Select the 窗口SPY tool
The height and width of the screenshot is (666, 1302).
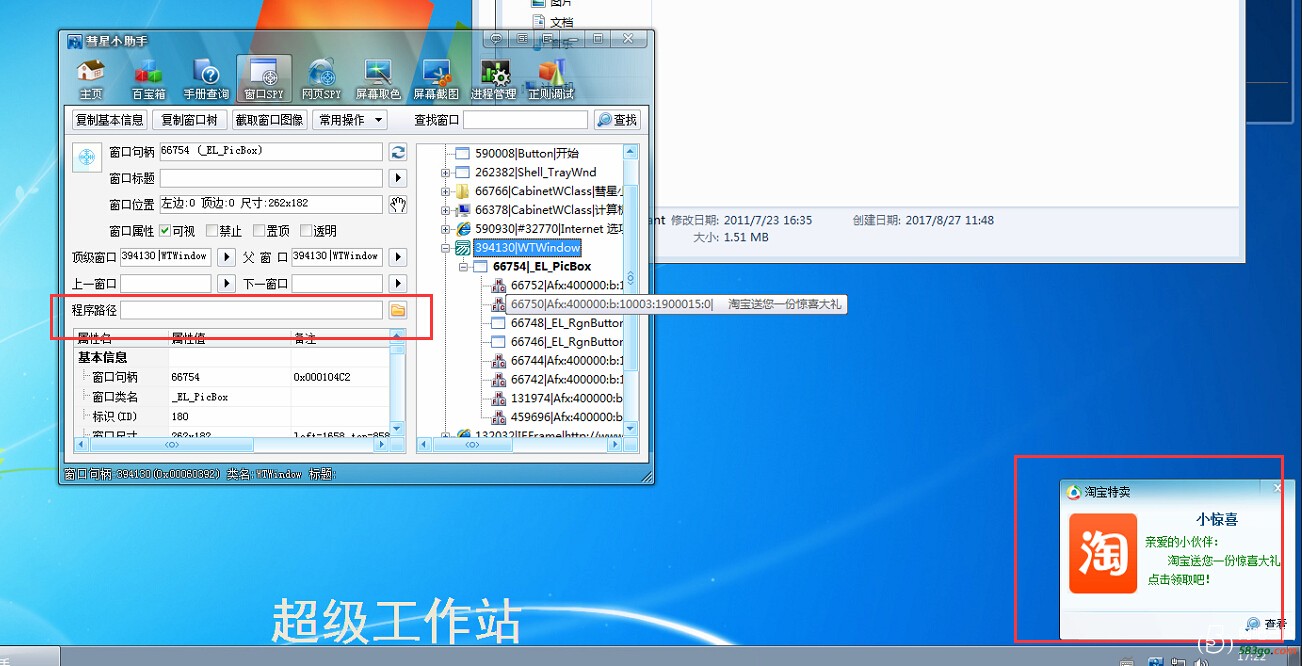264,79
